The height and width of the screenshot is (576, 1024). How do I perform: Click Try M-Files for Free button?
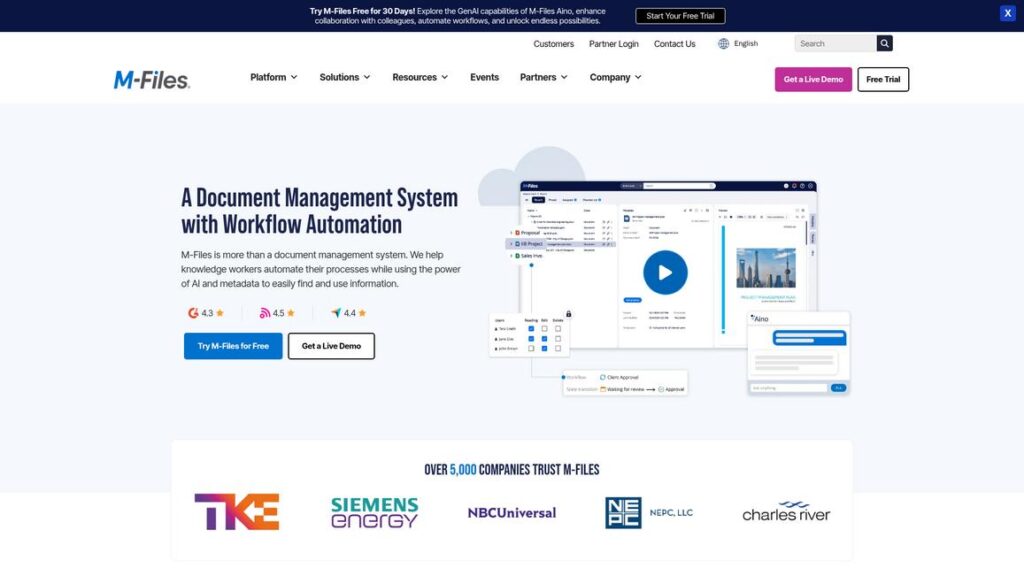click(233, 346)
